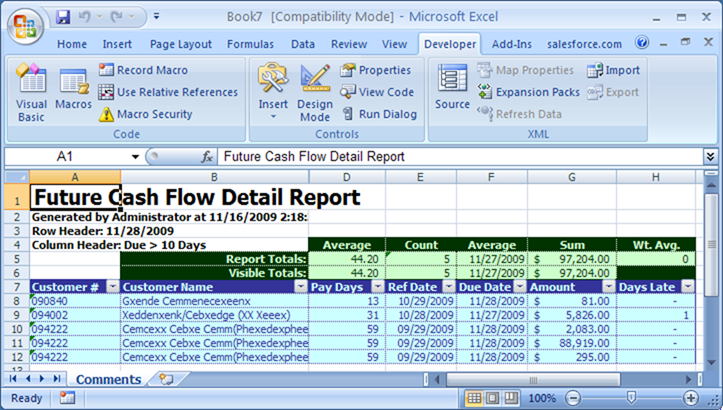Click Run Dialog
The image size is (723, 410).
click(379, 114)
